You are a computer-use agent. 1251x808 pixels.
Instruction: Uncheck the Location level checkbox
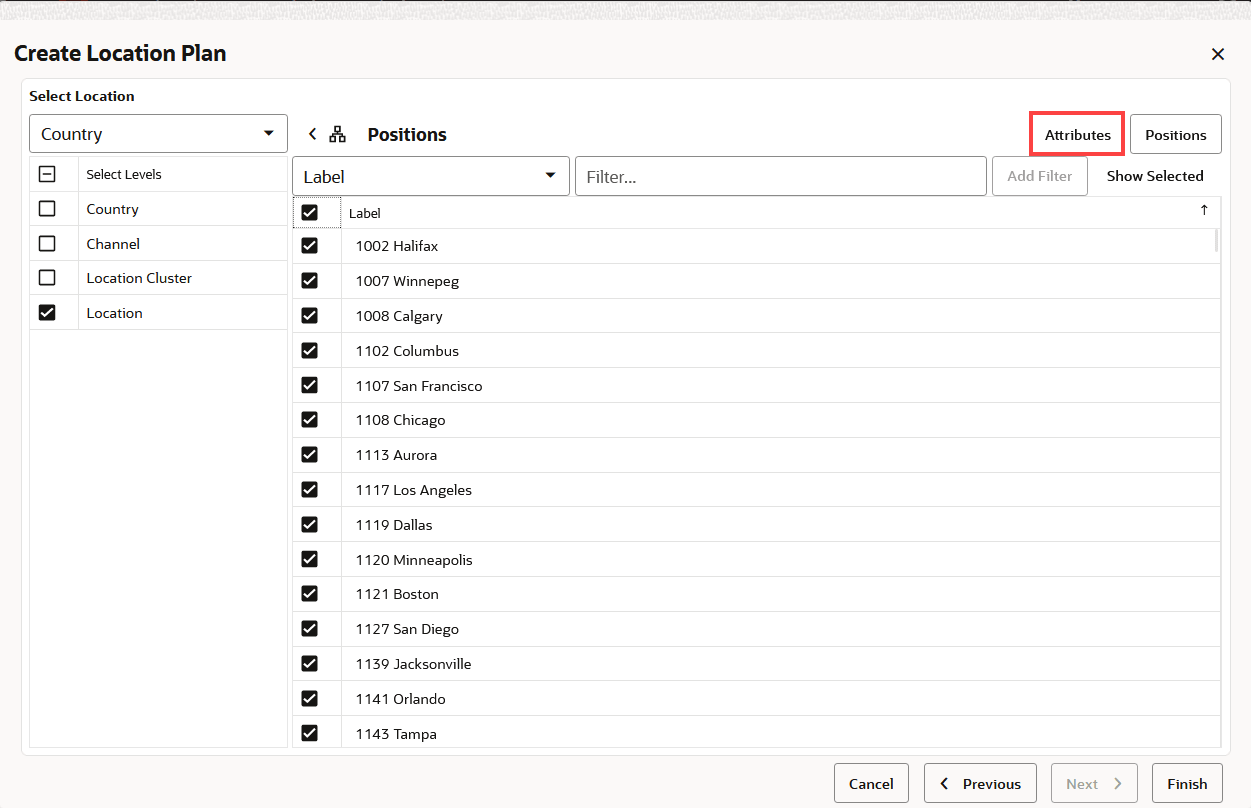click(47, 312)
